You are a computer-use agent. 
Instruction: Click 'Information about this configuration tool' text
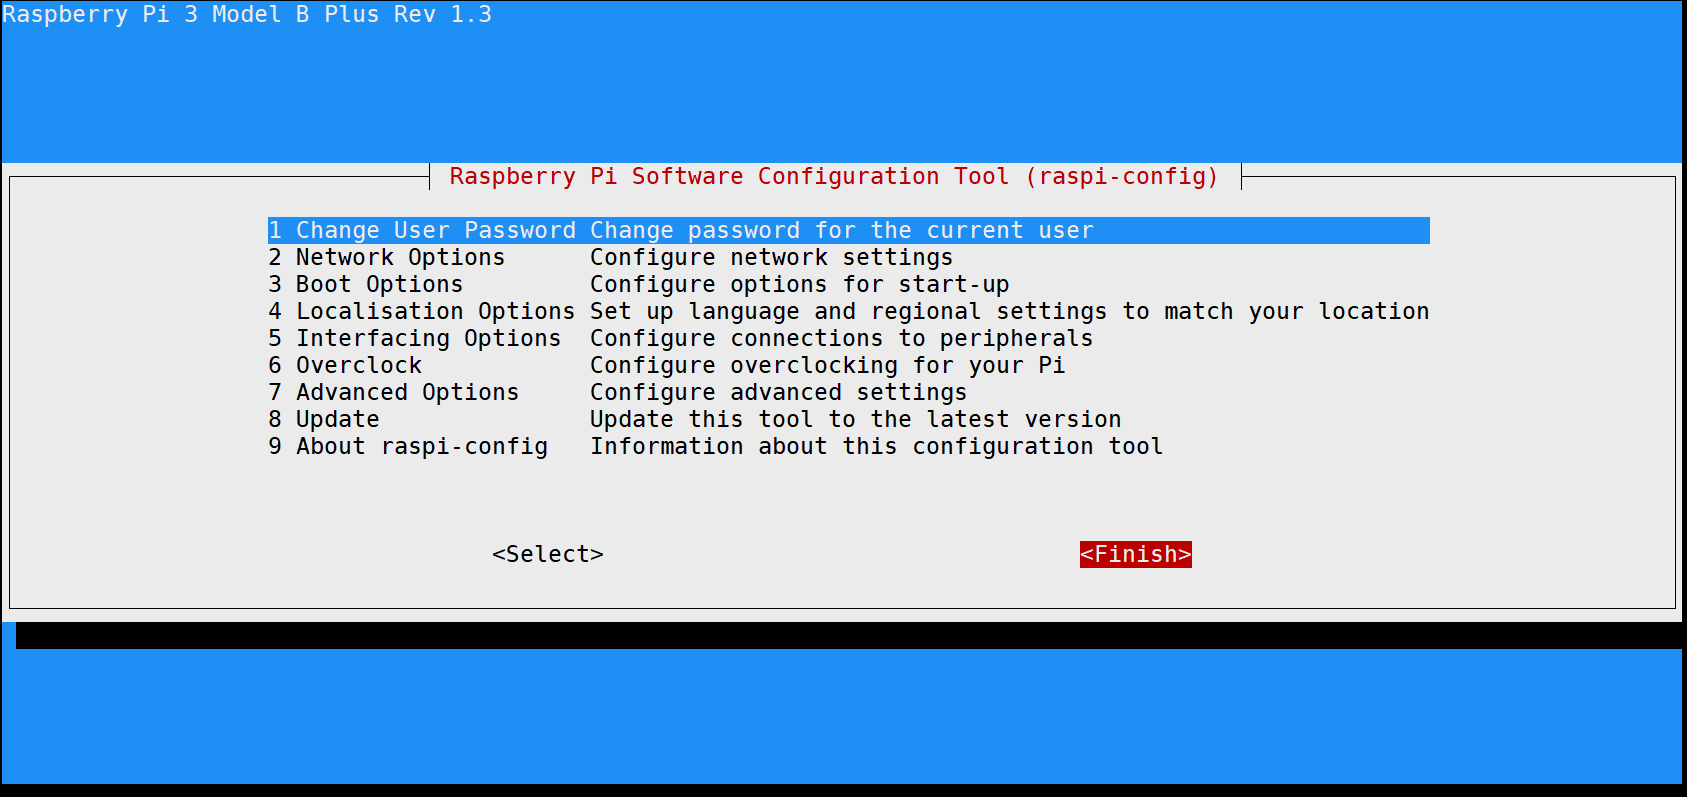(x=876, y=447)
